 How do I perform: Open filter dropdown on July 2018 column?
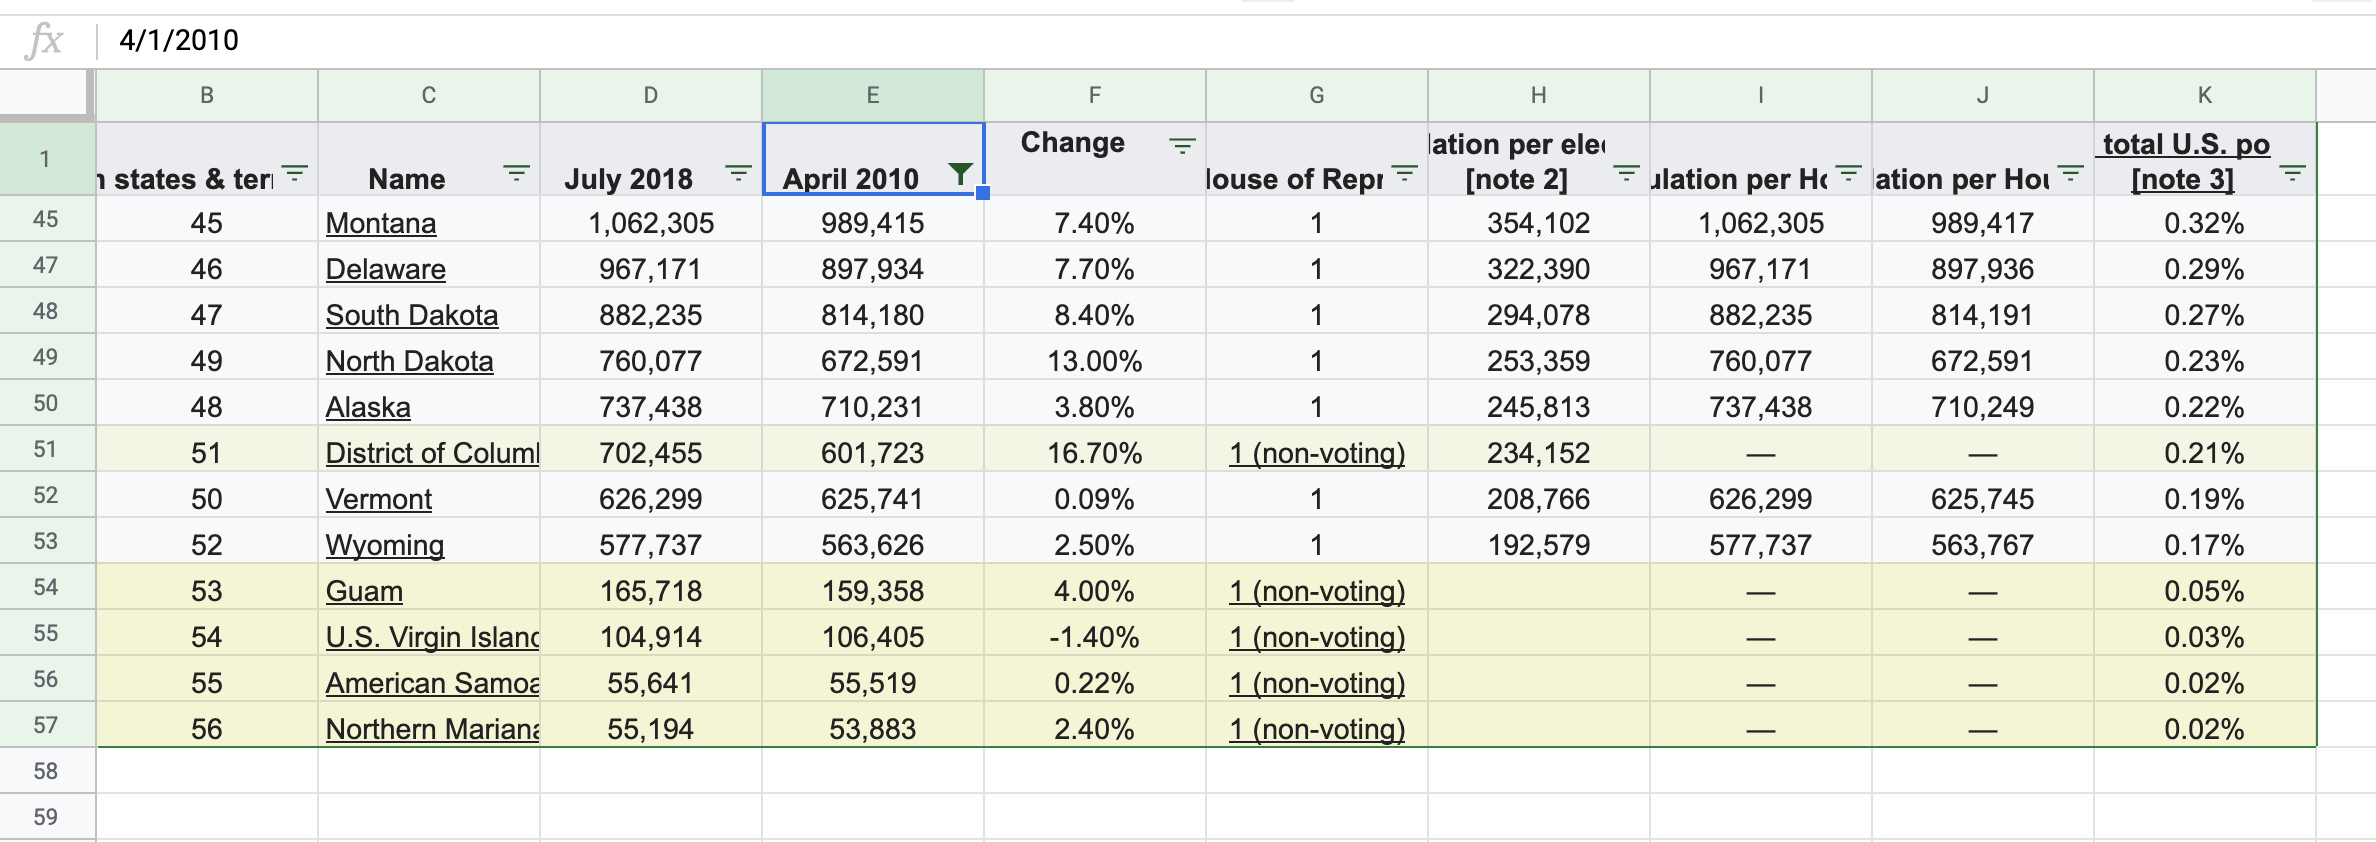[738, 173]
